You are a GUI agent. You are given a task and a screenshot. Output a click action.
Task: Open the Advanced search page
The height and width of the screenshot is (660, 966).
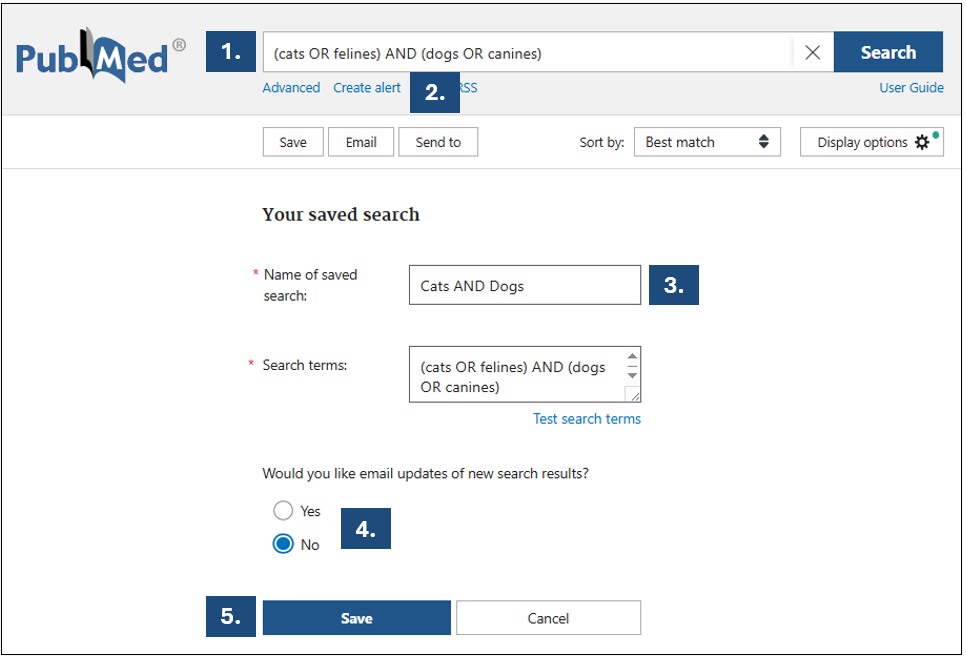pyautogui.click(x=291, y=88)
